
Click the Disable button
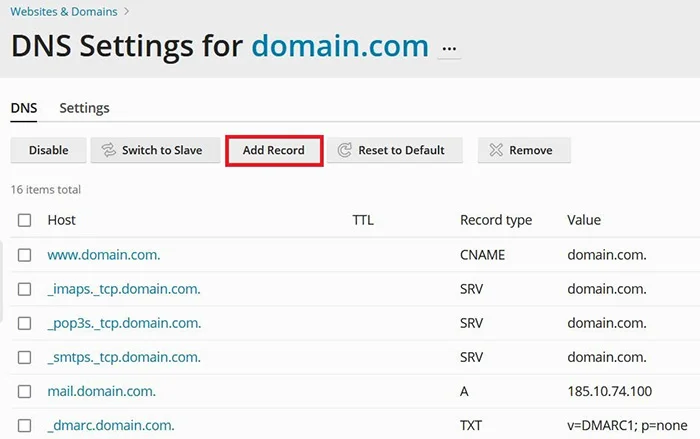tap(48, 151)
